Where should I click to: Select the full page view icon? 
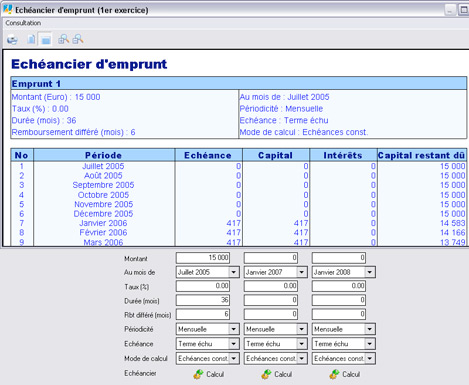click(31, 40)
